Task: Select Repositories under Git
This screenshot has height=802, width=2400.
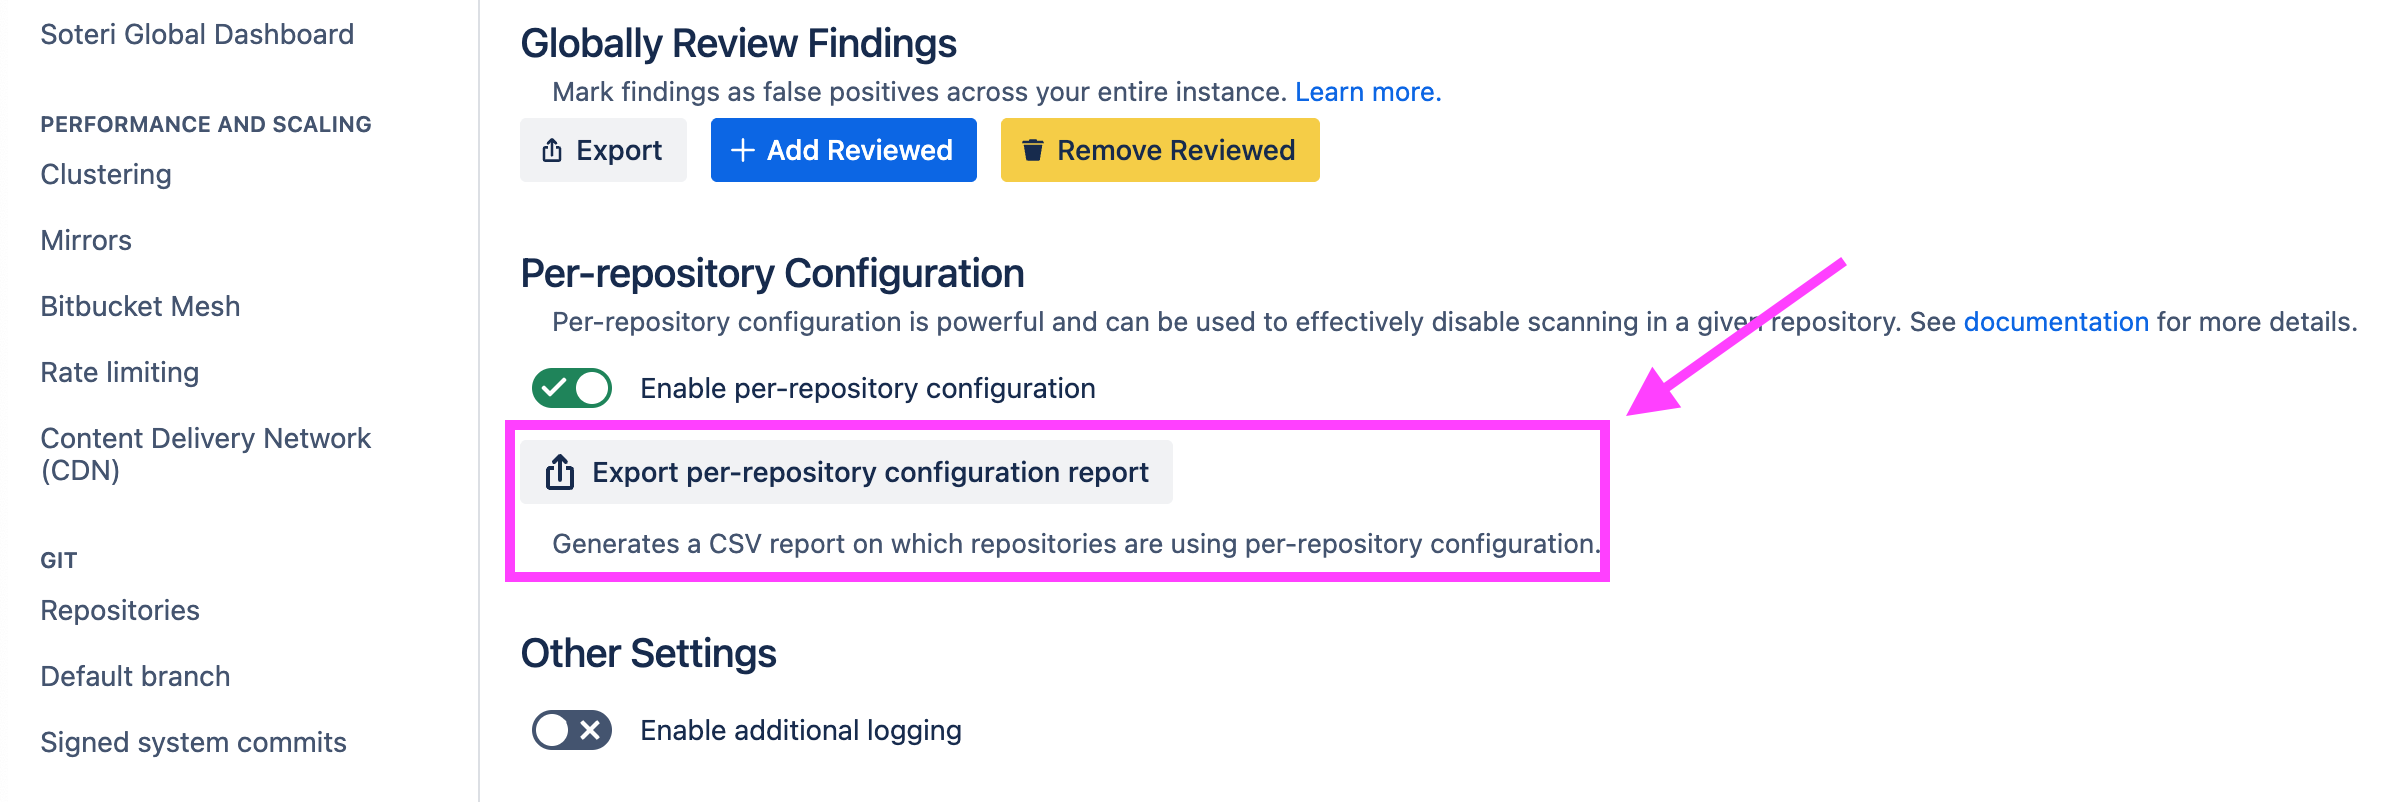Action: pos(120,610)
